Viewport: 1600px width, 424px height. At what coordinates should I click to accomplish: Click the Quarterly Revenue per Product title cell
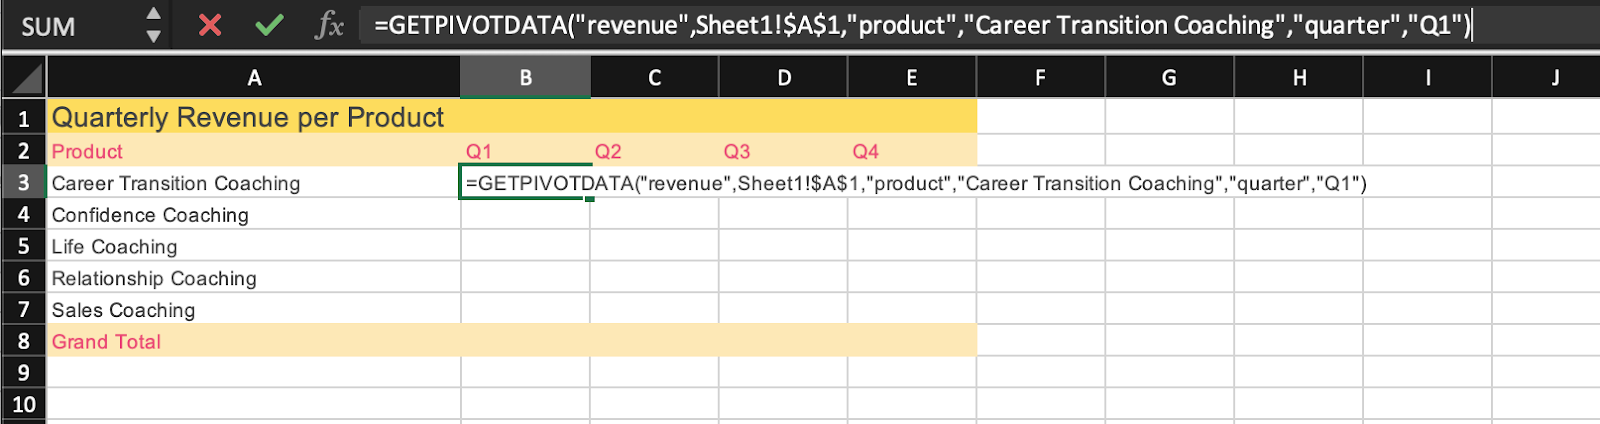(248, 118)
